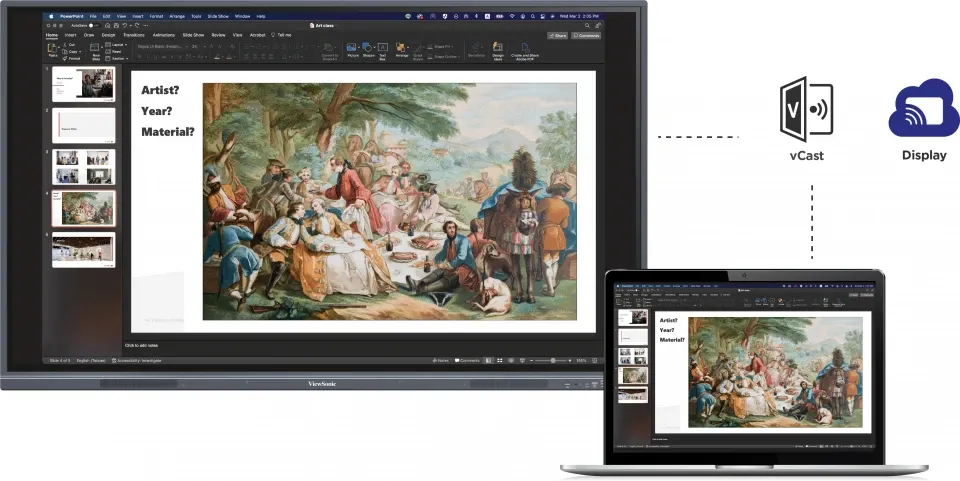Image resolution: width=960 pixels, height=481 pixels.
Task: Open the Comments button at top right
Action: click(x=586, y=35)
